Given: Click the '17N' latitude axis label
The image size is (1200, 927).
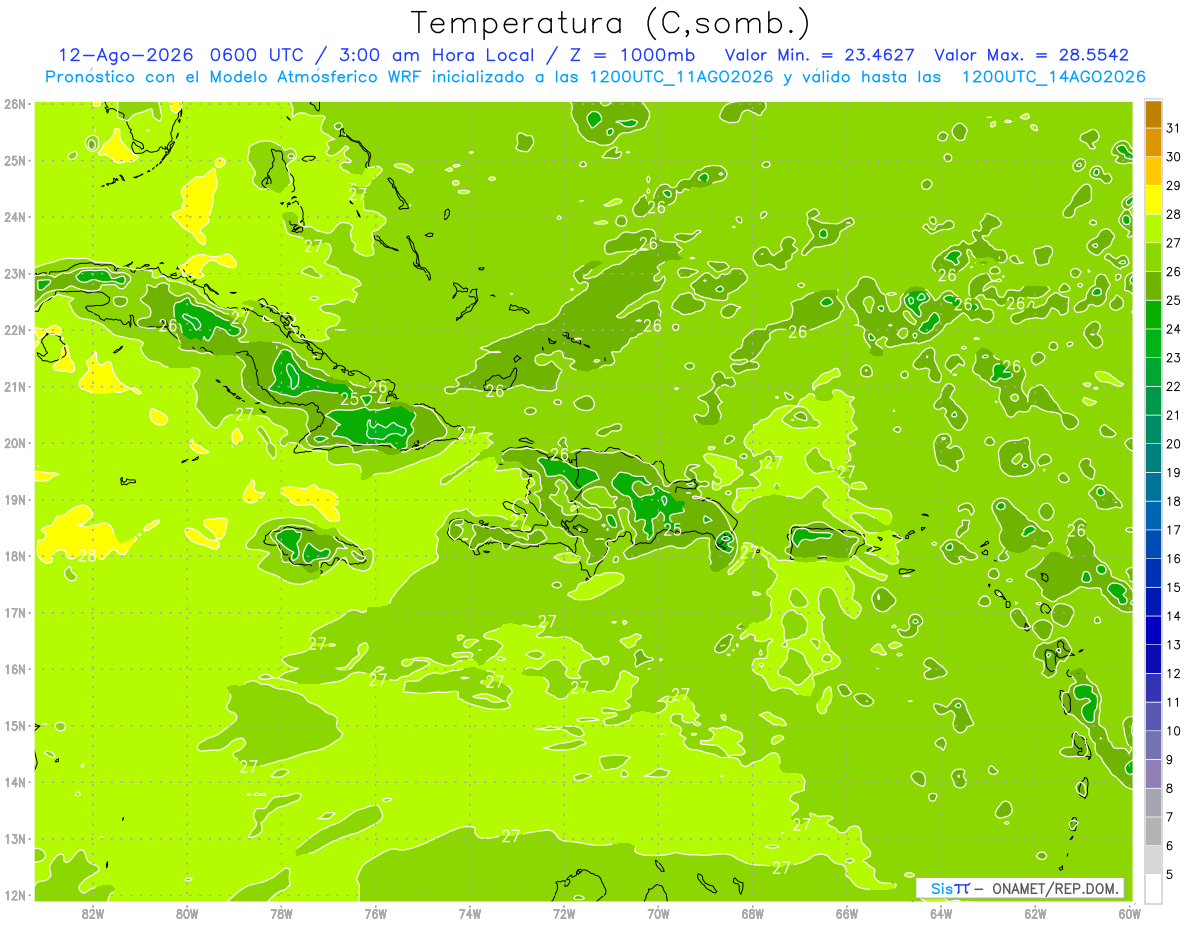Looking at the screenshot, I should coord(14,612).
